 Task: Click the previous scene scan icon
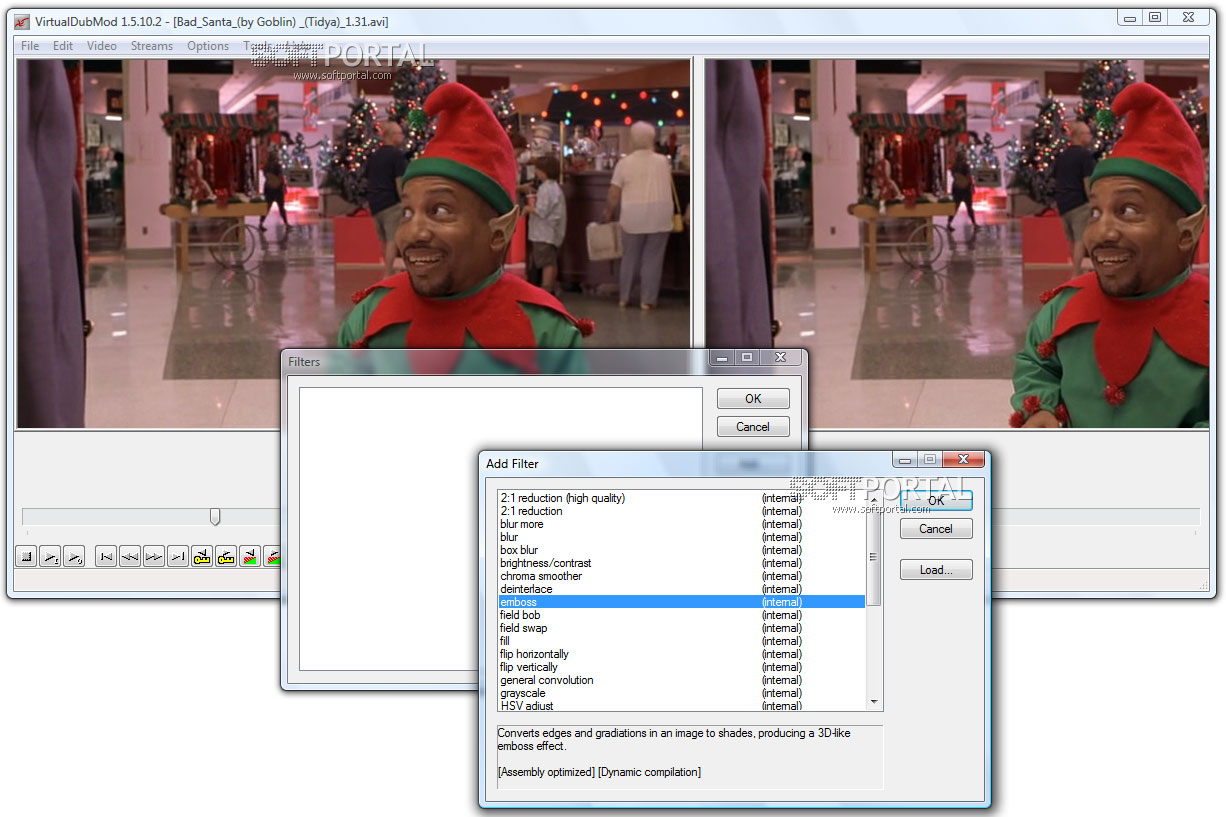coord(250,557)
